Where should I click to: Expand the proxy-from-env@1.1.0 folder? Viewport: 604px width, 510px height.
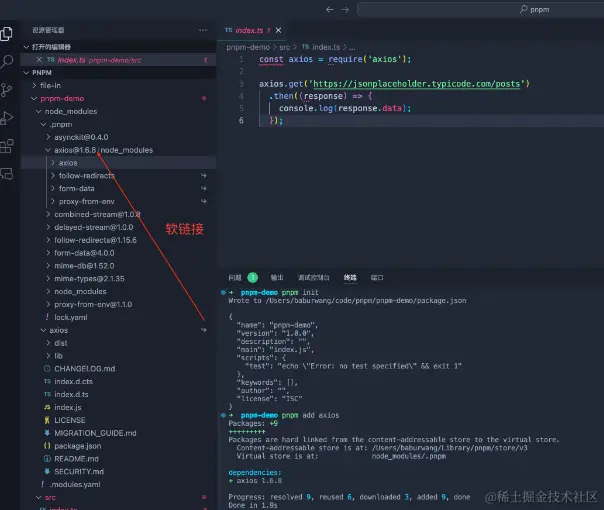(118, 304)
